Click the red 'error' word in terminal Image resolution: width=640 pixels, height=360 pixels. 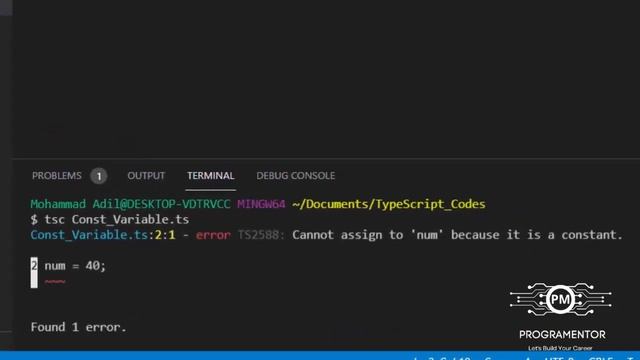pyautogui.click(x=213, y=235)
